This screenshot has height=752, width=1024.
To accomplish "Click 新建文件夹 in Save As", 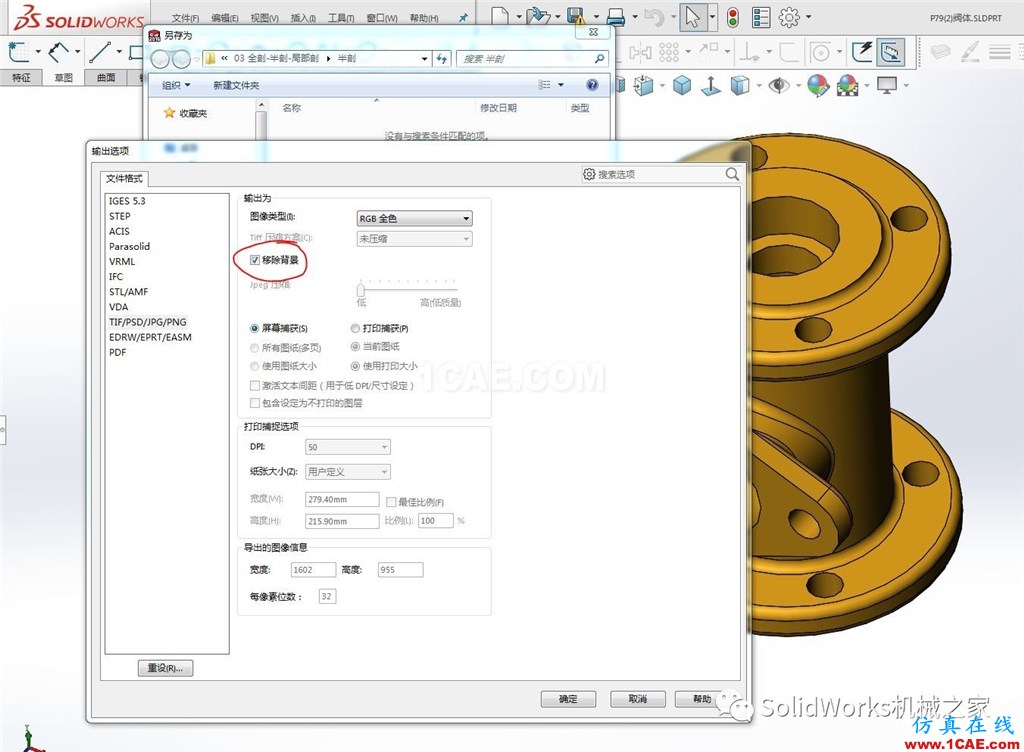I will (236, 85).
